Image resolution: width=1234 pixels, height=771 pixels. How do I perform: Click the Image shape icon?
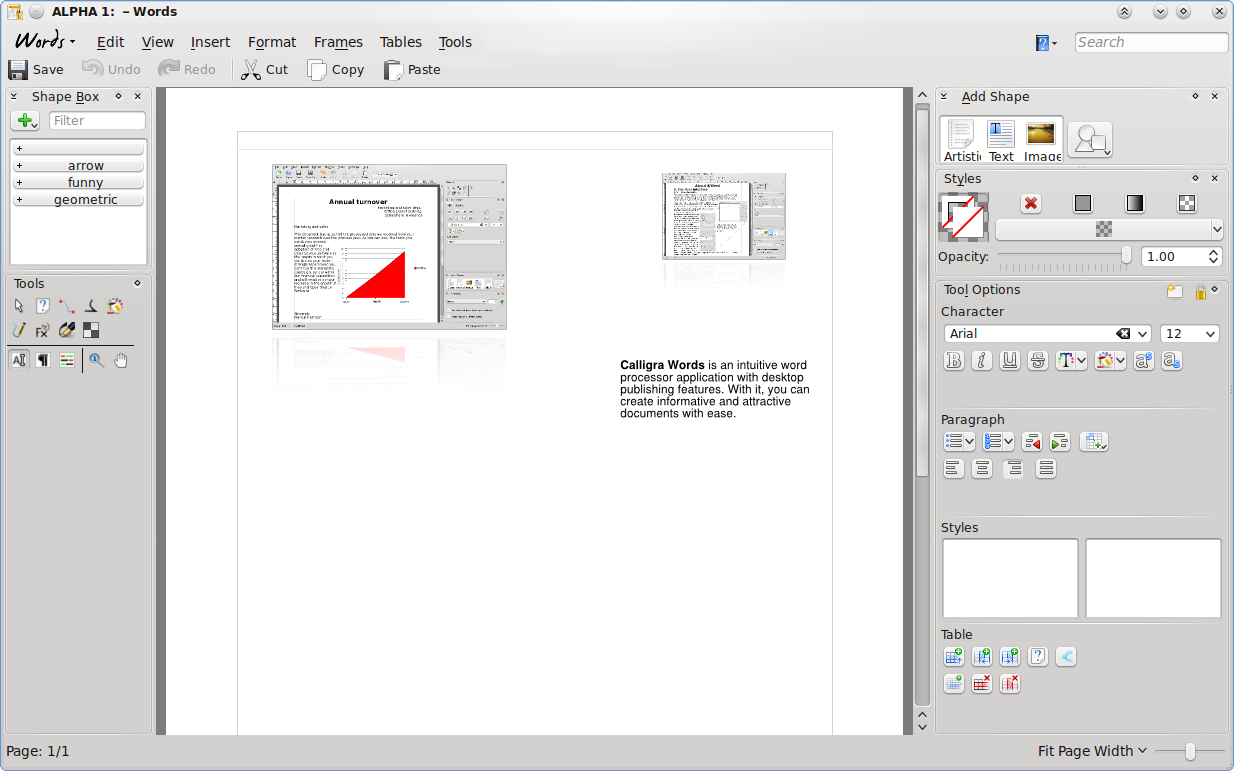coord(1041,139)
